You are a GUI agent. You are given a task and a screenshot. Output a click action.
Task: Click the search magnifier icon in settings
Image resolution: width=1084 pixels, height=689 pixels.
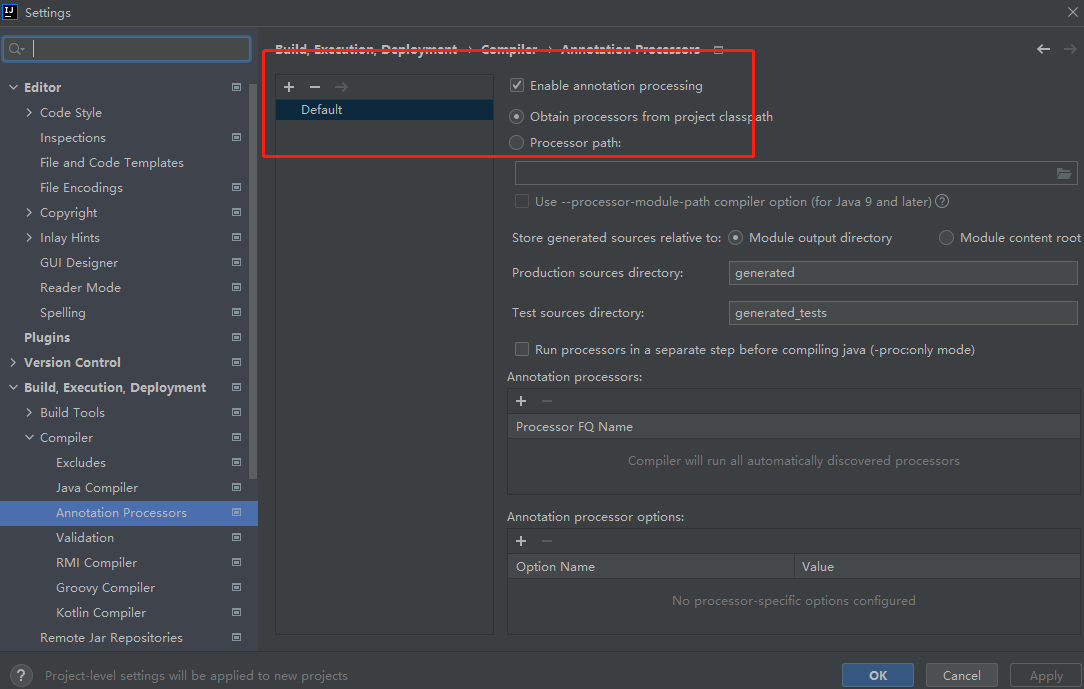16,48
